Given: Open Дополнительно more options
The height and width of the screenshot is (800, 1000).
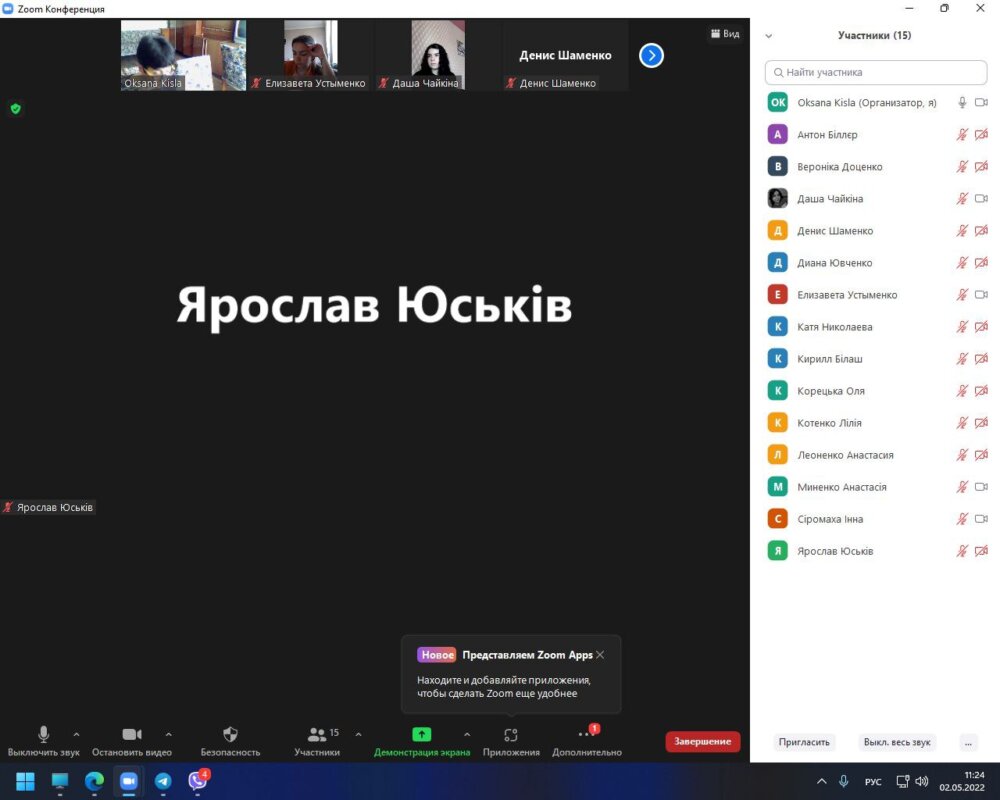Looking at the screenshot, I should click(587, 741).
